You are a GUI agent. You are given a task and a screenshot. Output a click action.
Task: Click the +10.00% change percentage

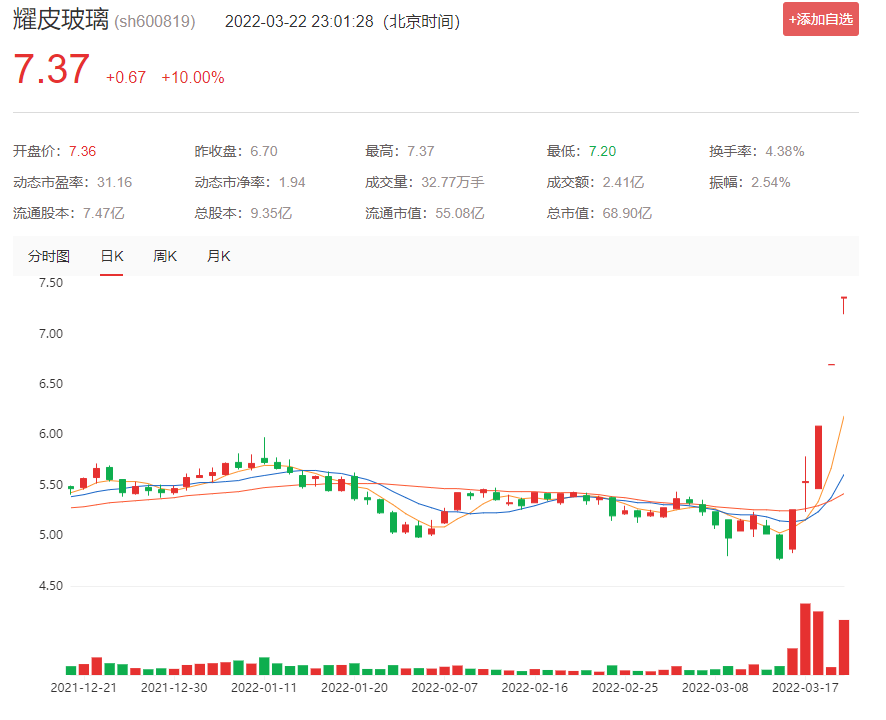192,78
